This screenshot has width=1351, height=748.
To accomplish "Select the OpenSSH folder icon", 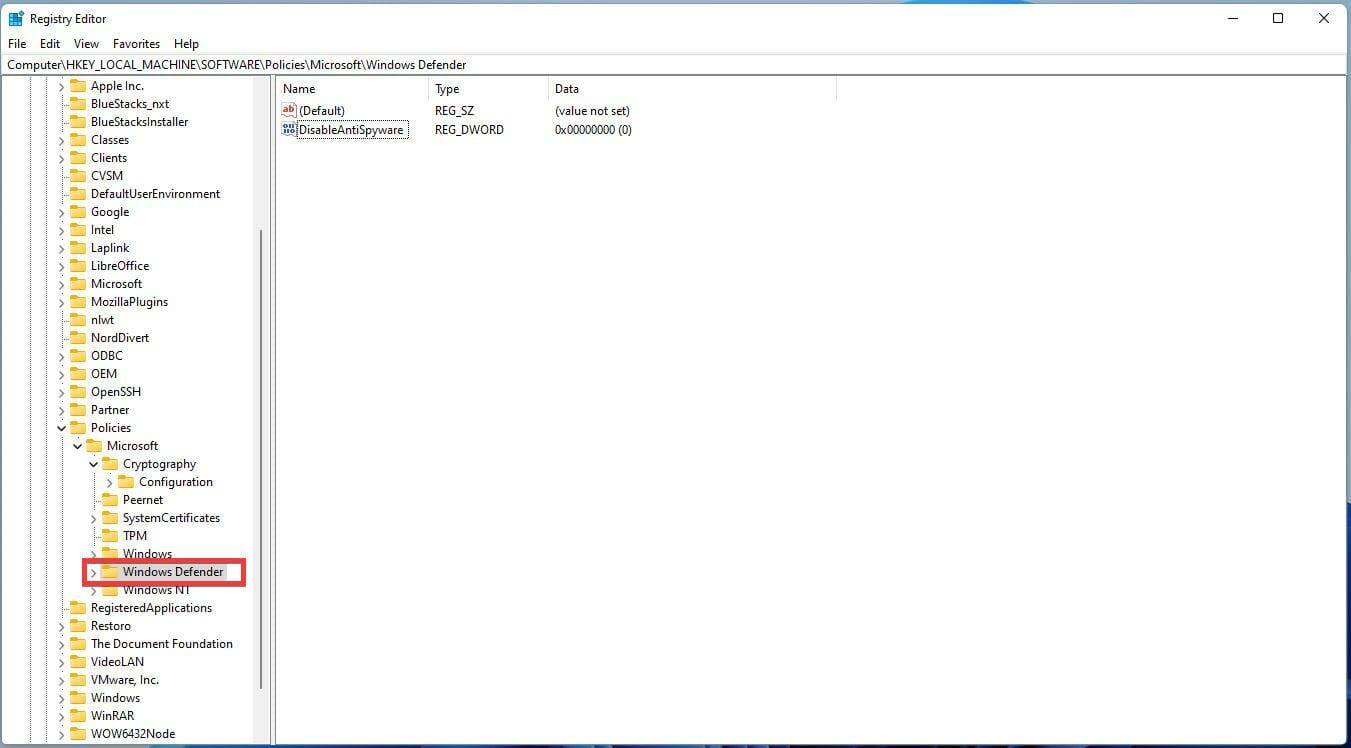I will 77,392.
